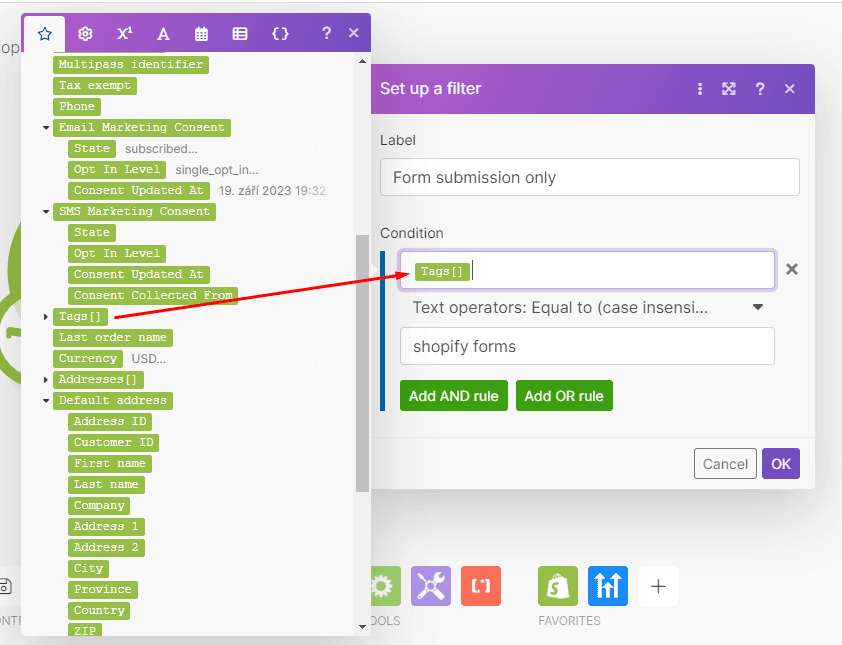
Task: Click the Add AND rule button
Action: 453,395
